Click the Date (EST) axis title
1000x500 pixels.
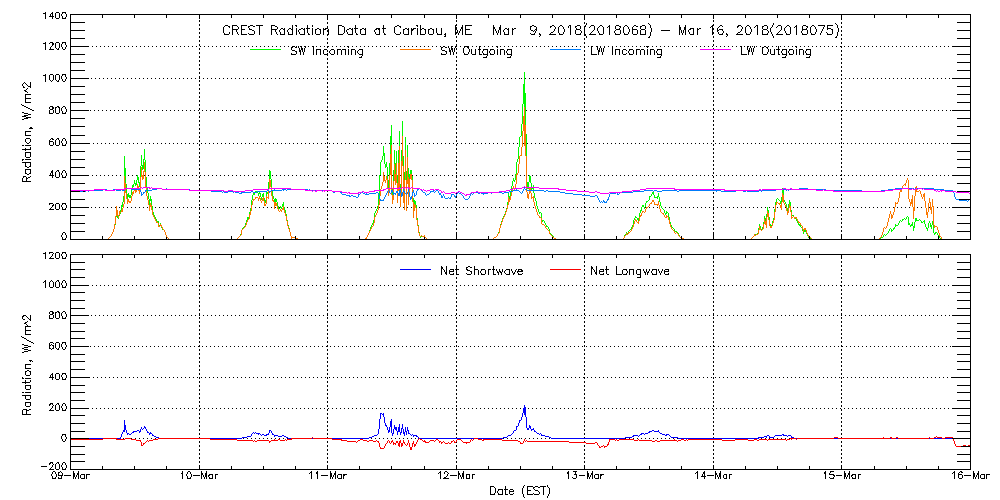tap(520, 491)
